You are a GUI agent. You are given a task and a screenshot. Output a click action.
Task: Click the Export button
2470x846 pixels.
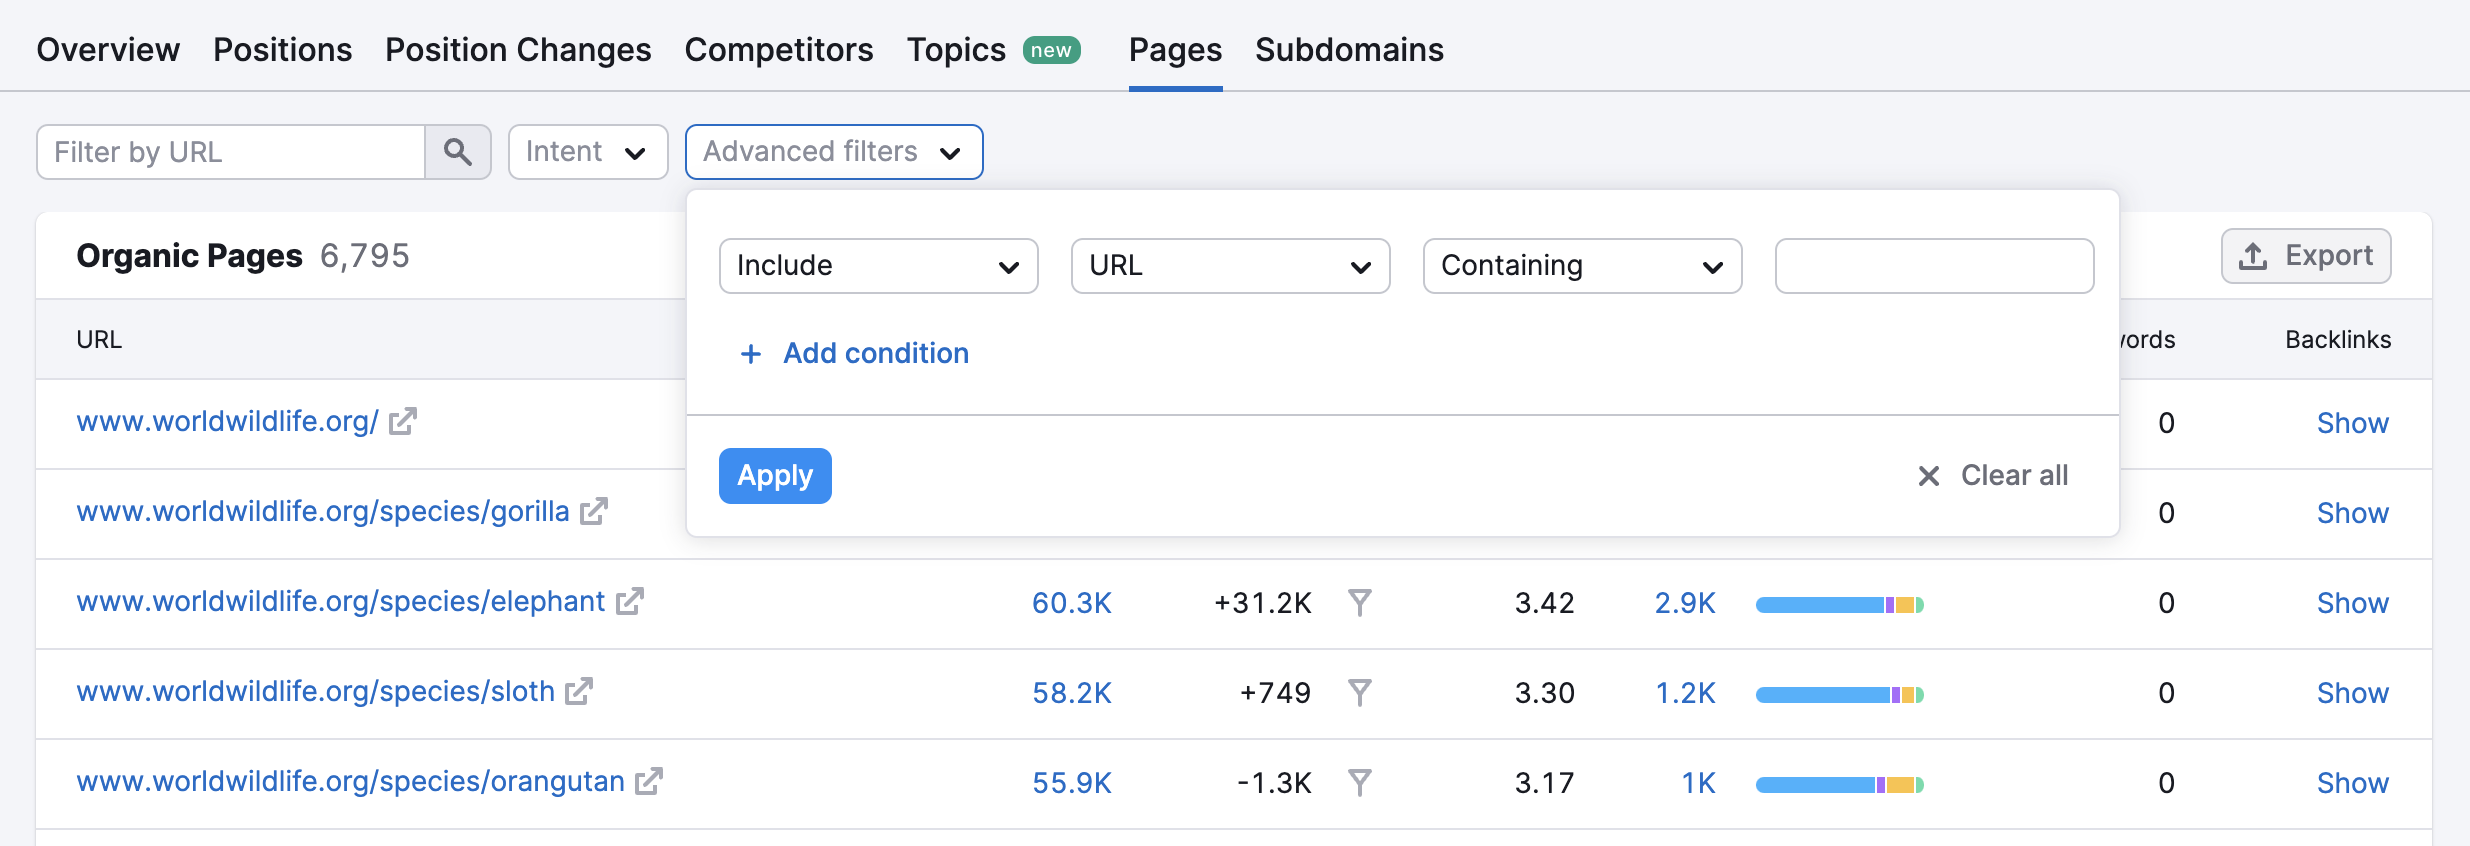point(2306,256)
